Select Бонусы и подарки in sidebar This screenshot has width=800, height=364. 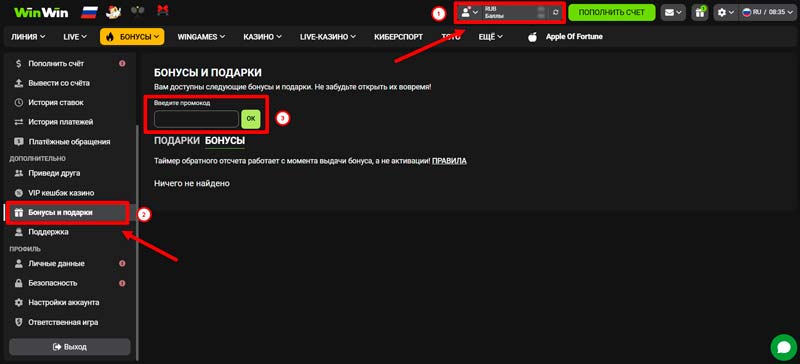point(60,212)
